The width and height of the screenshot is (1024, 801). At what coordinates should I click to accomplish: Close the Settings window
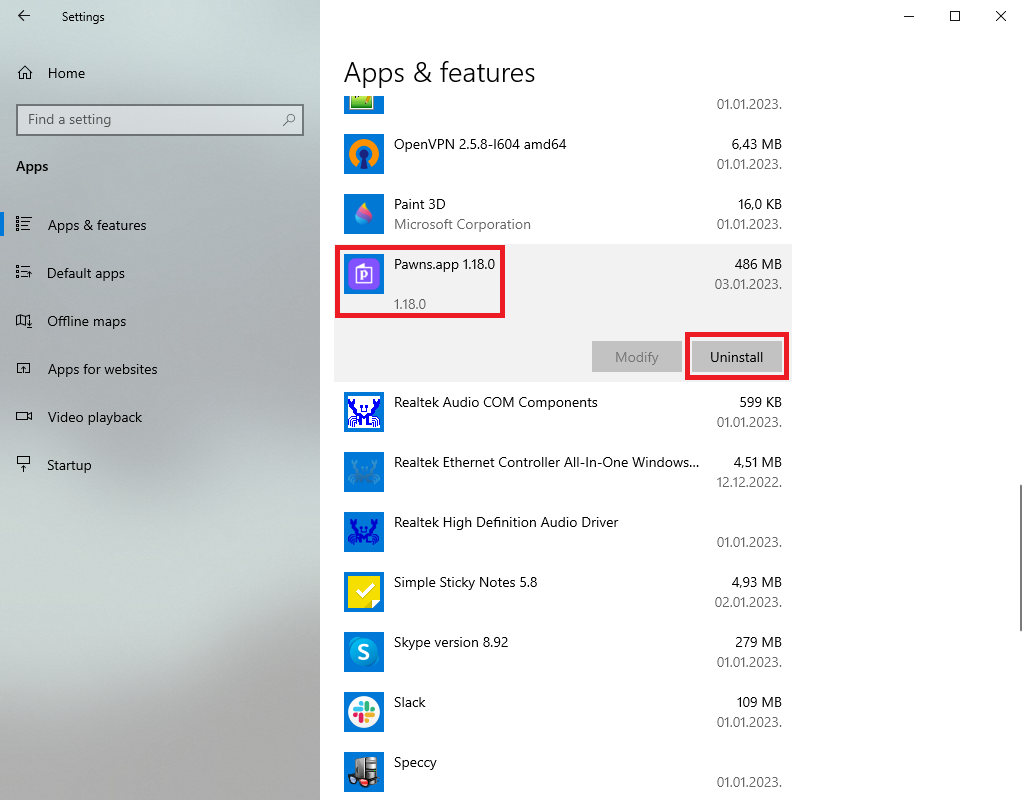pos(1000,16)
